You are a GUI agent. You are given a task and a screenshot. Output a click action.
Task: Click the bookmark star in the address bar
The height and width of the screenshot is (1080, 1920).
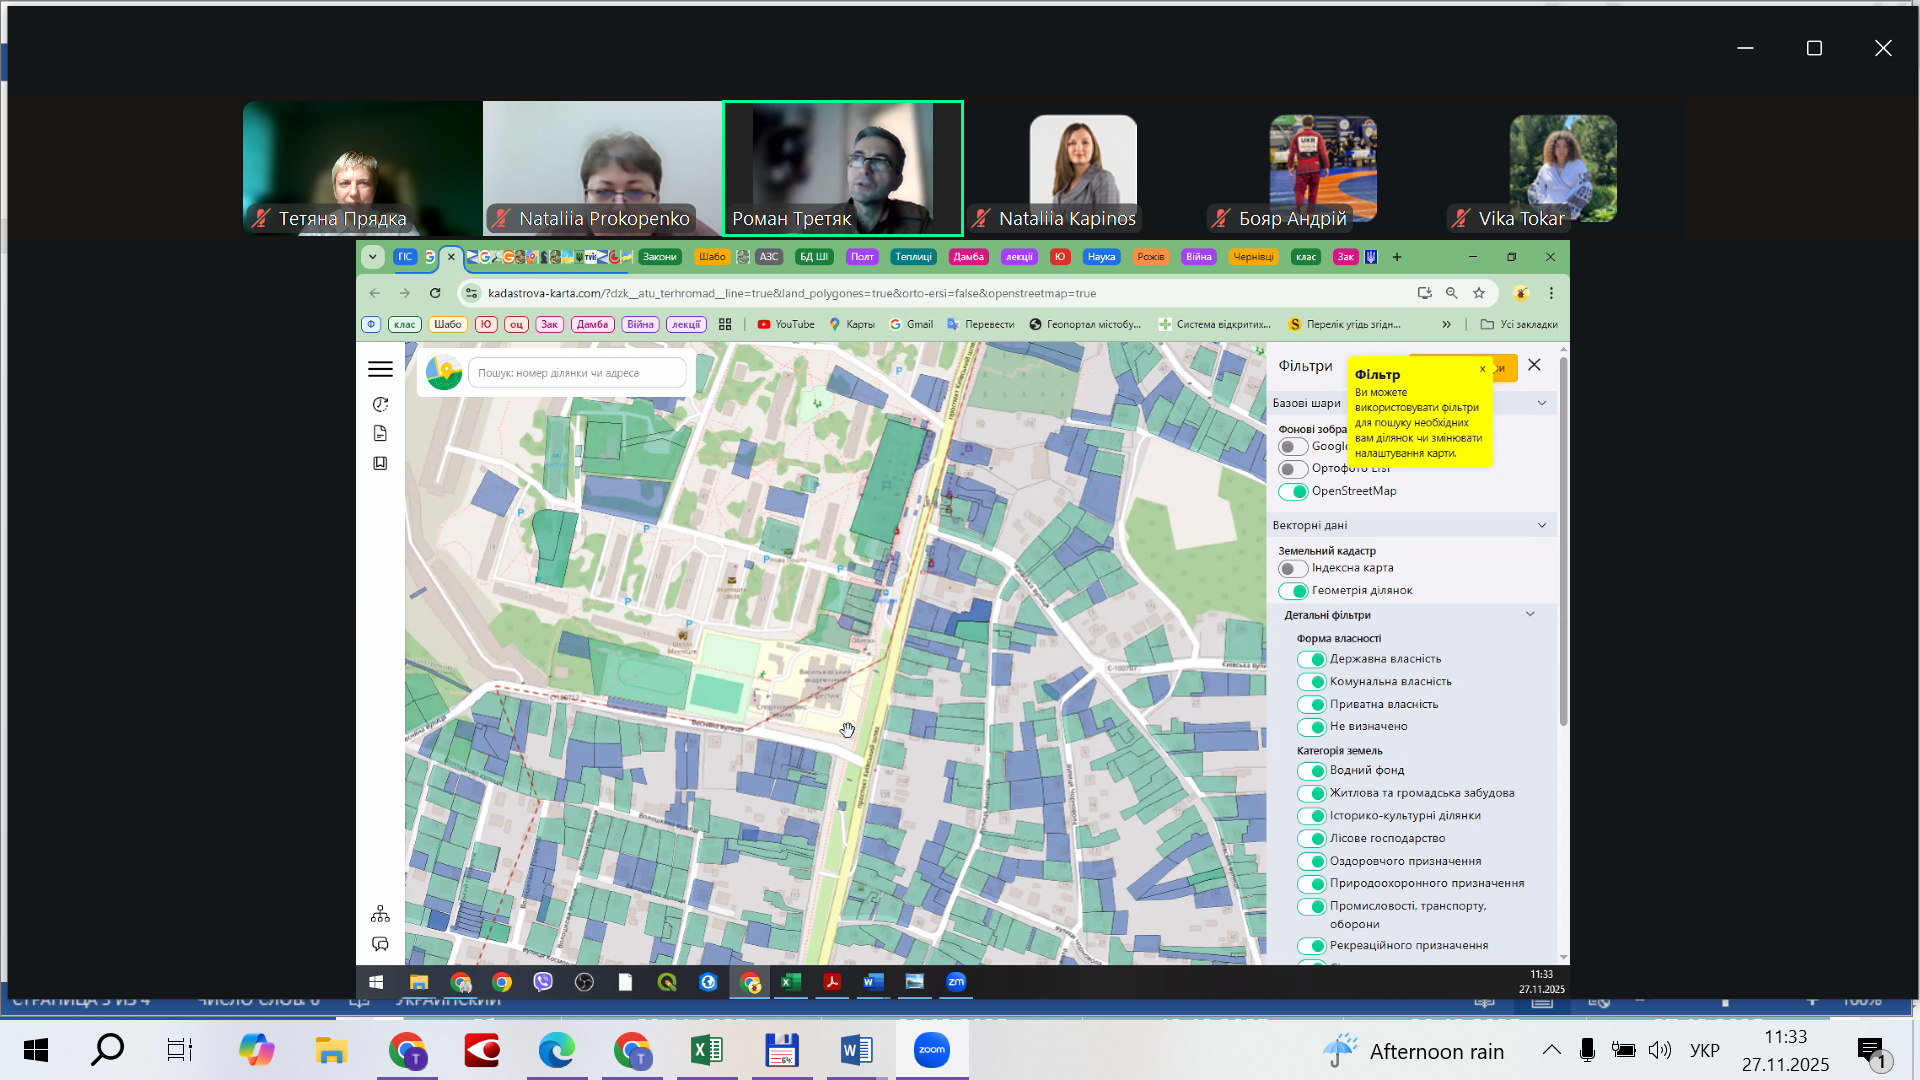1479,293
